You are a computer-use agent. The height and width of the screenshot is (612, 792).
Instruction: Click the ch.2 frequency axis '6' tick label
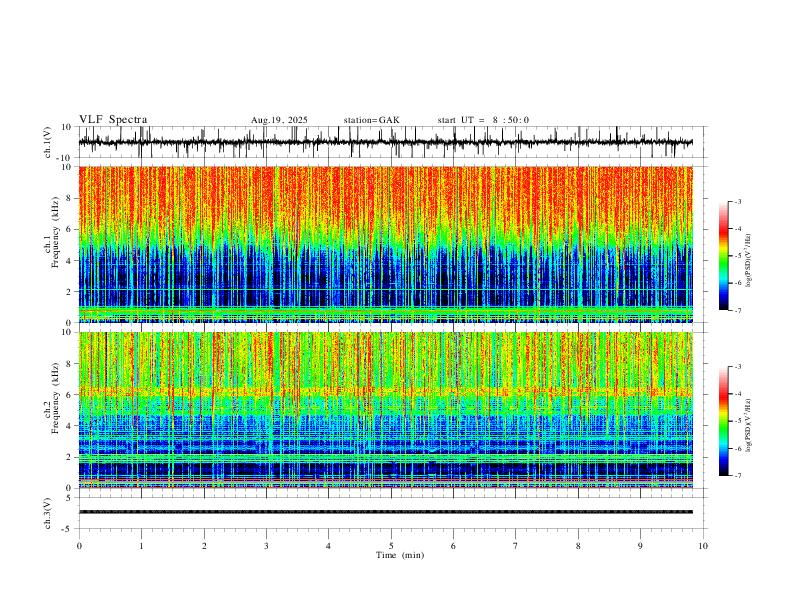pyautogui.click(x=70, y=394)
